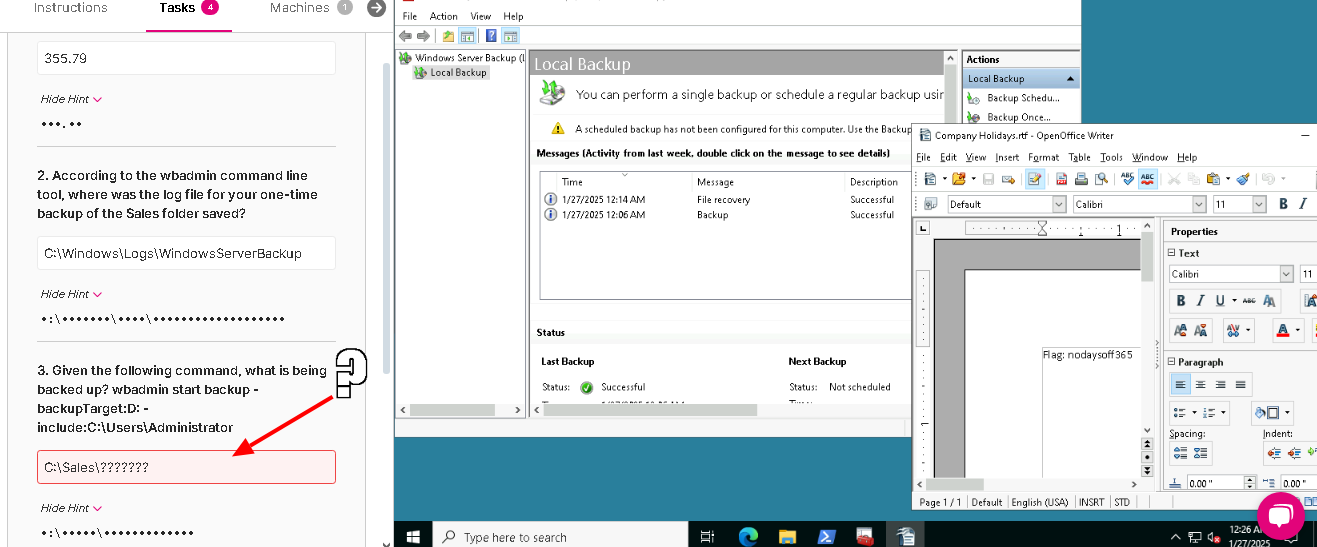Toggle AutoSpellcheck in Writer toolbar

click(1147, 179)
